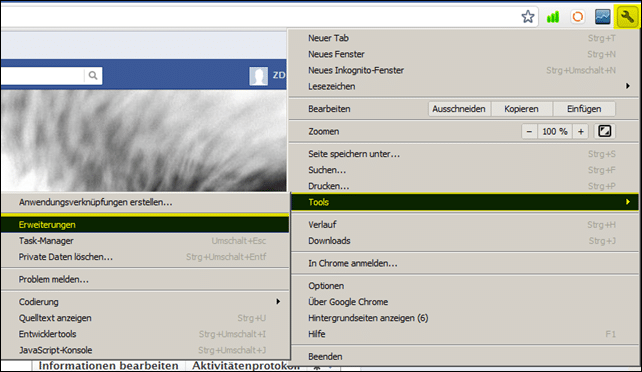The height and width of the screenshot is (372, 642).
Task: Open Erweiterungen in Tools submenu
Action: (145, 225)
